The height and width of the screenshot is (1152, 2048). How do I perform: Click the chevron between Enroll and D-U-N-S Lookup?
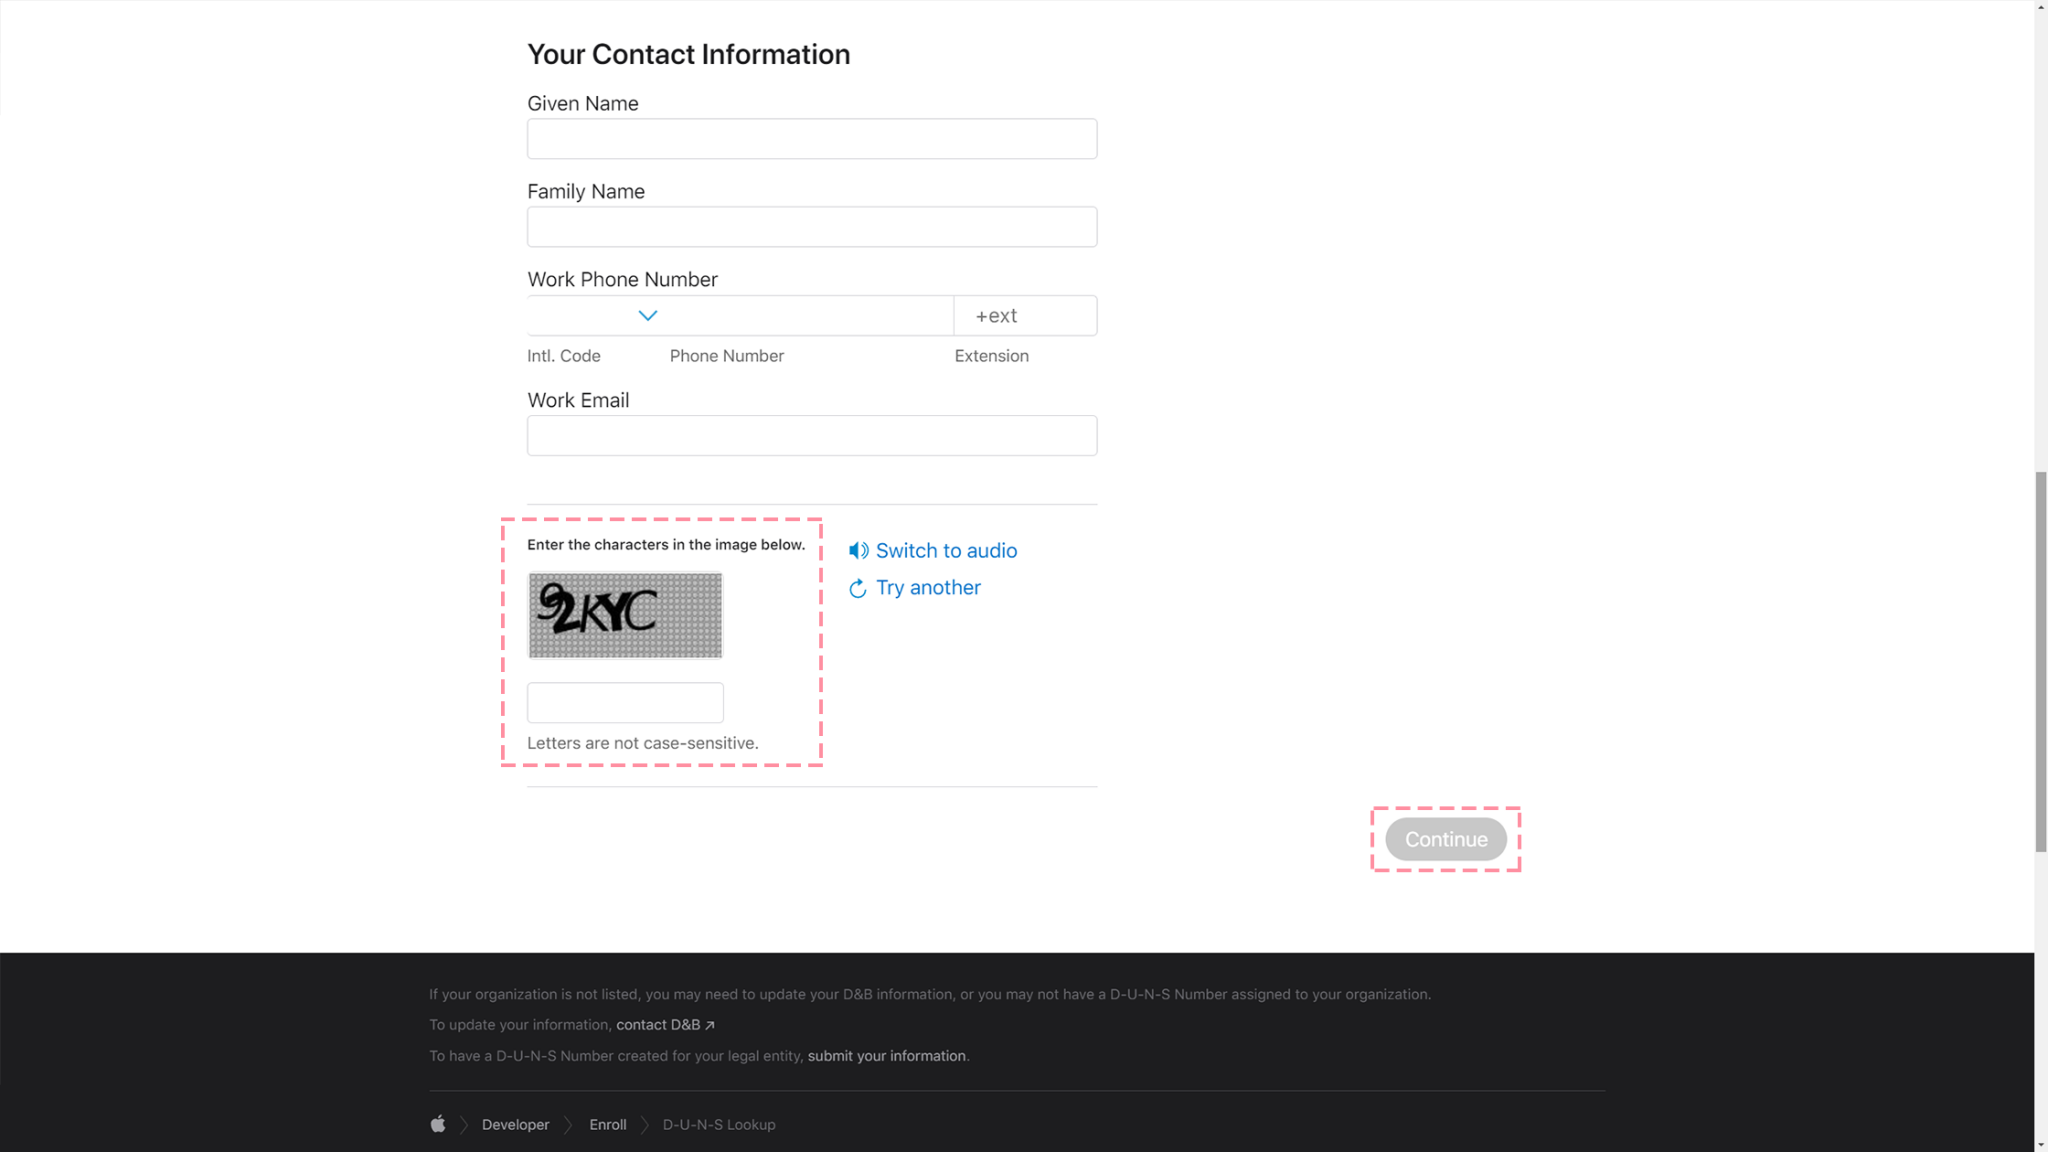[644, 1124]
